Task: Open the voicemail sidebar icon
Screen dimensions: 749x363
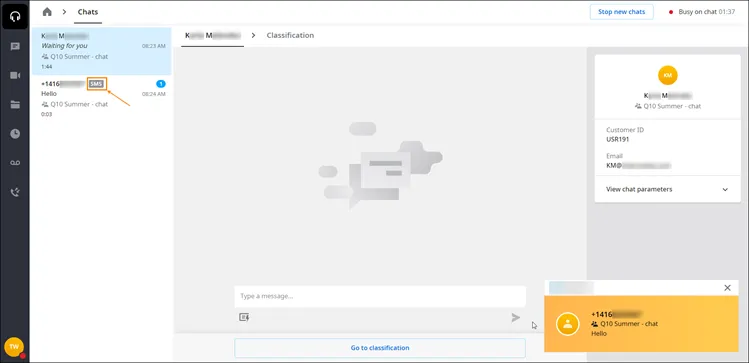Action: [15, 163]
